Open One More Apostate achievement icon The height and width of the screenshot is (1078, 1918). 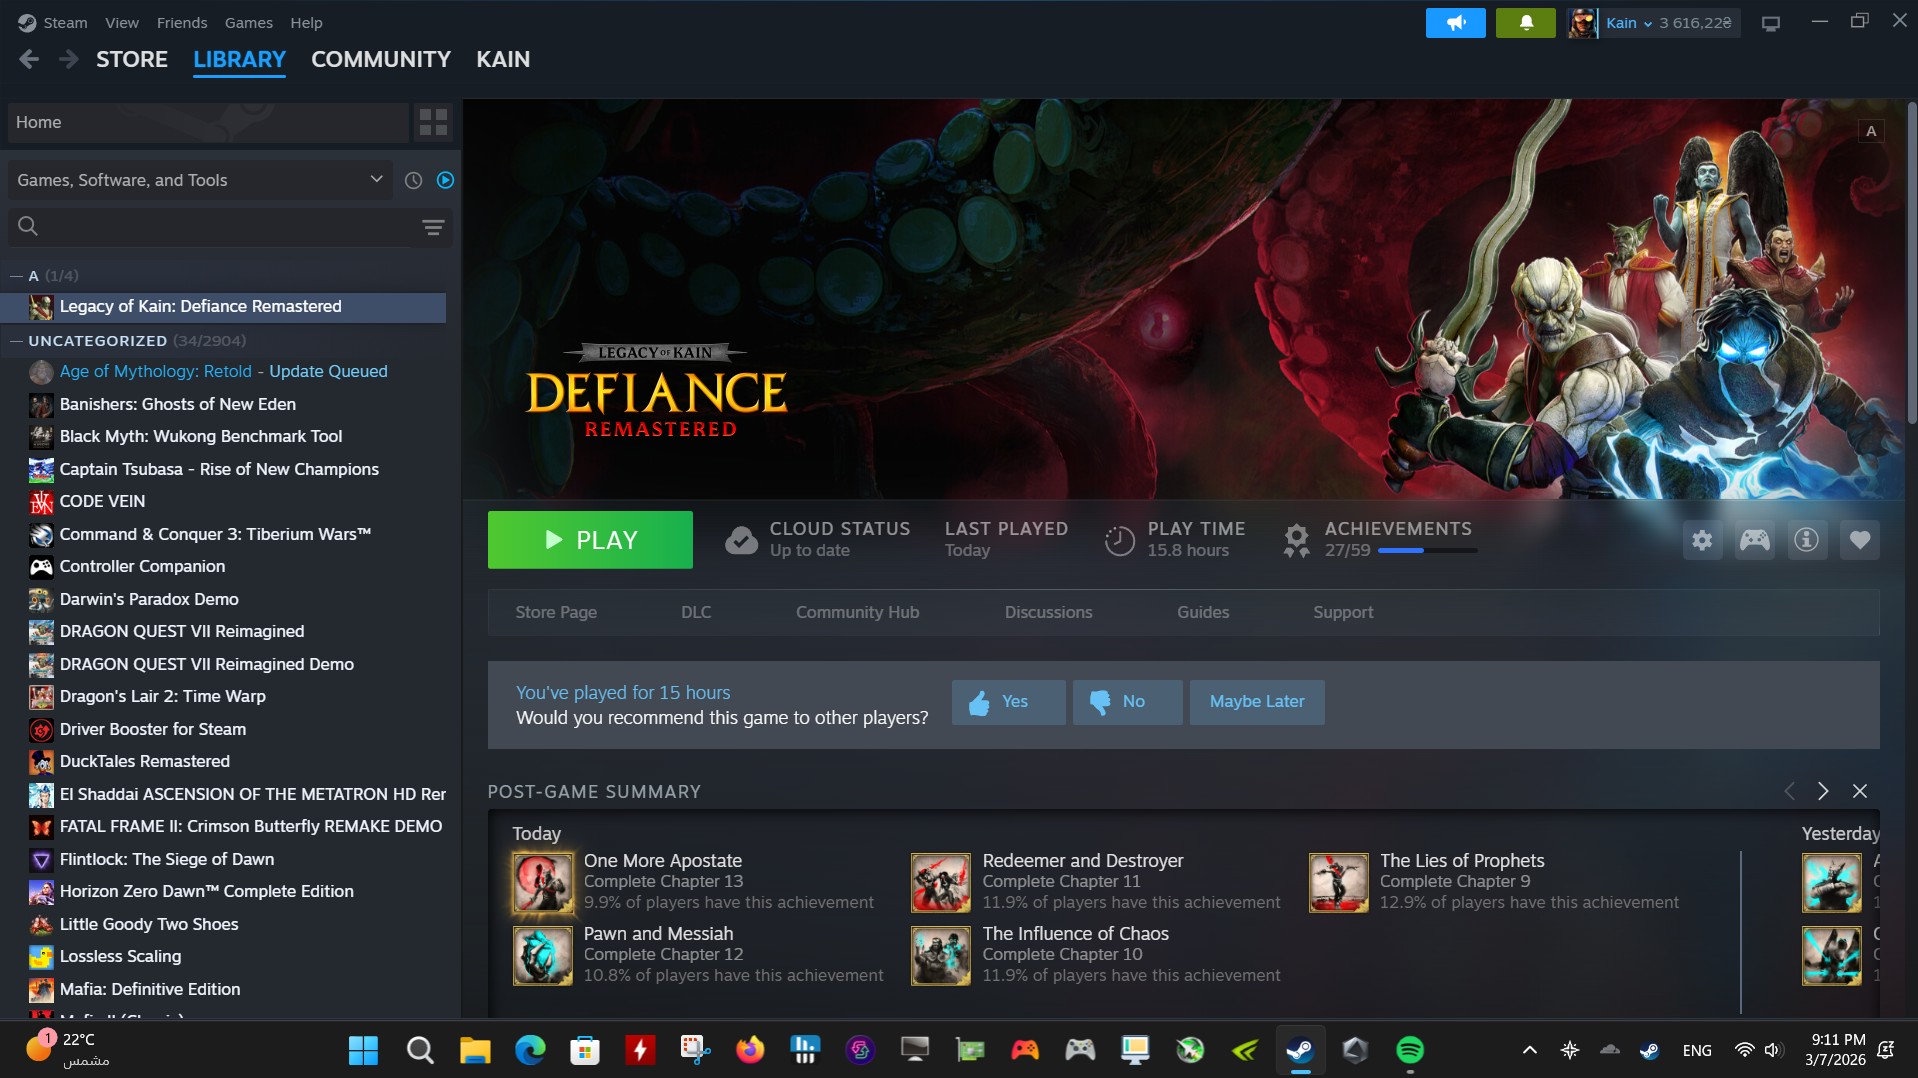pyautogui.click(x=543, y=882)
